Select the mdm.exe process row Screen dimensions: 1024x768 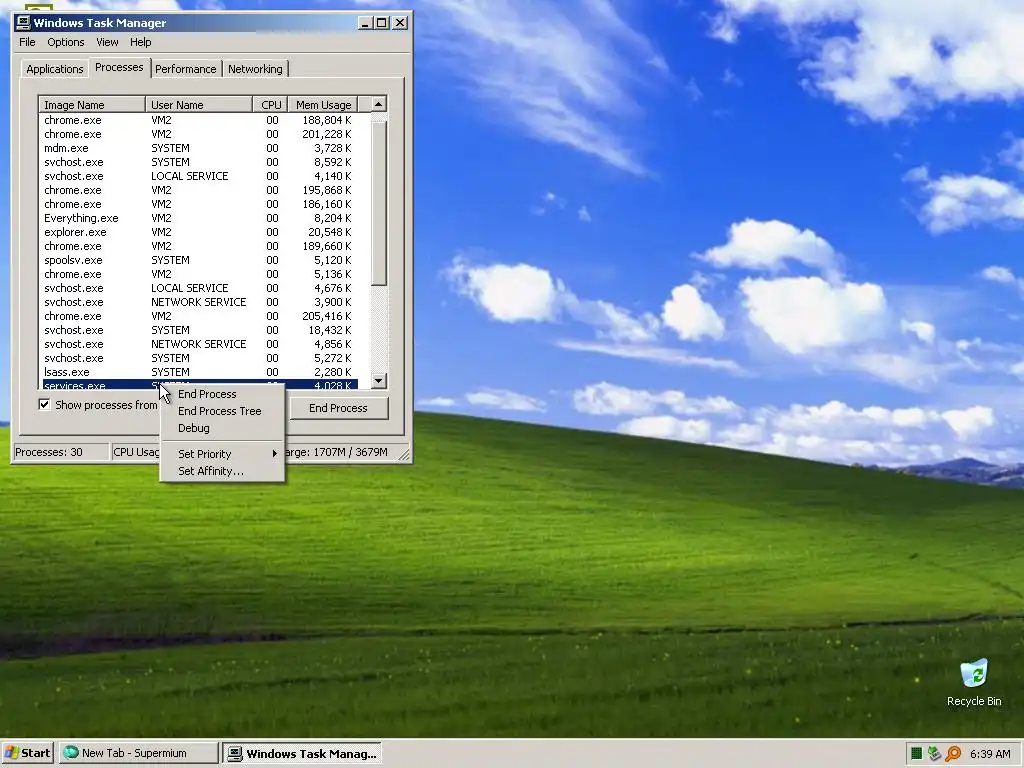pyautogui.click(x=199, y=148)
